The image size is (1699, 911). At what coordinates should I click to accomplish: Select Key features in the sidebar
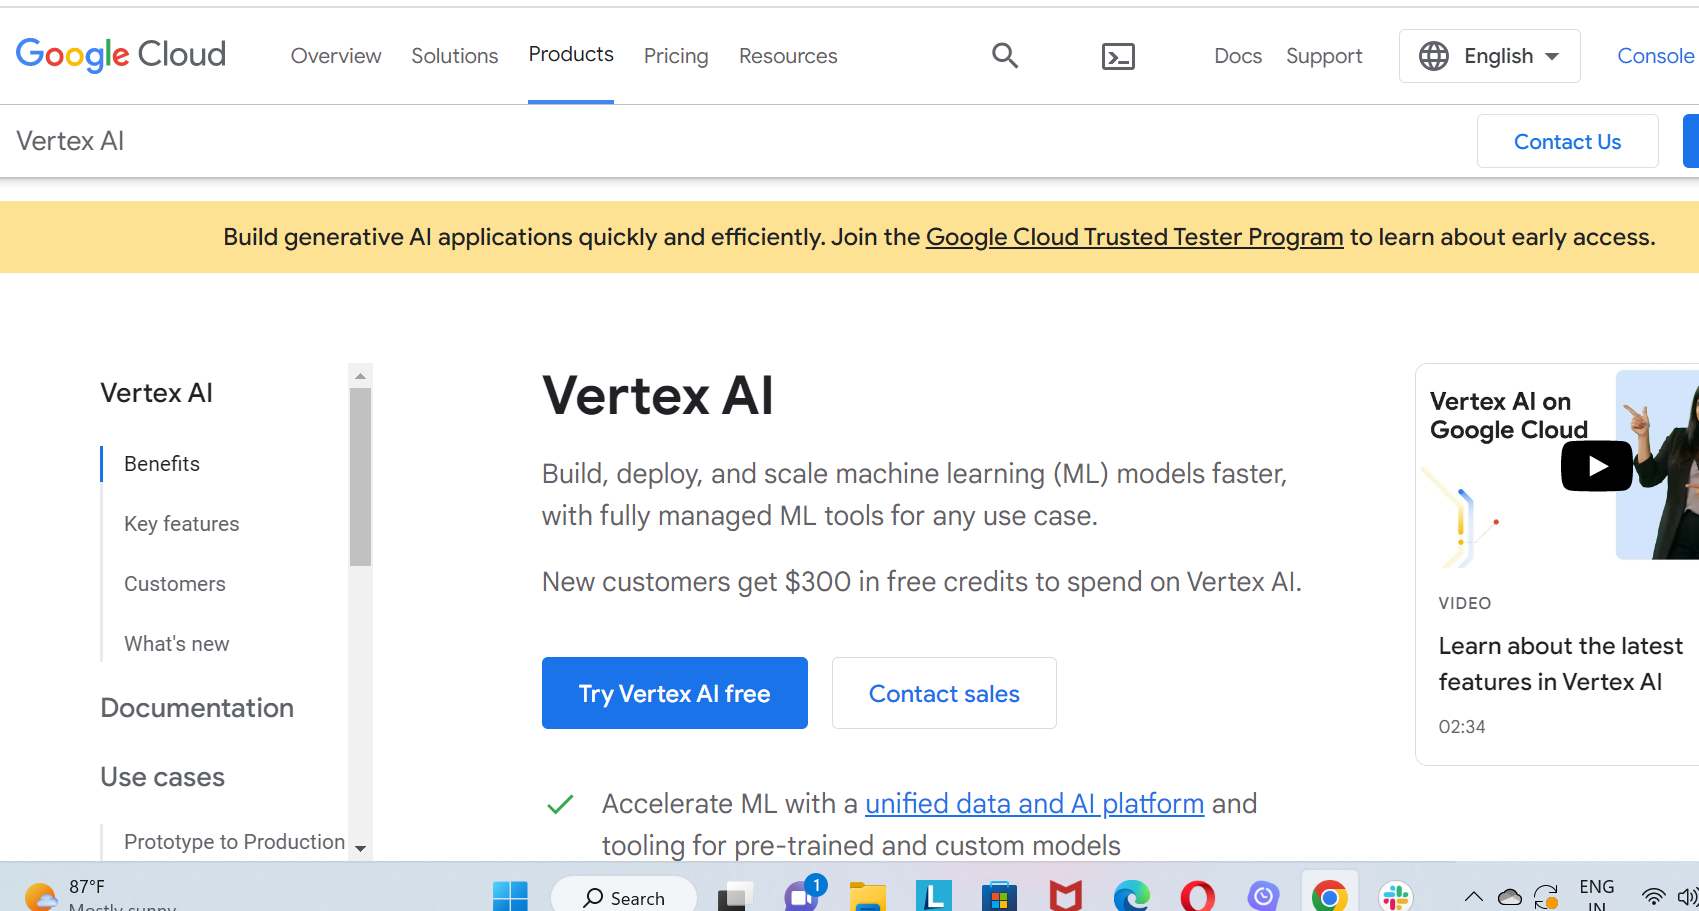[x=182, y=524]
